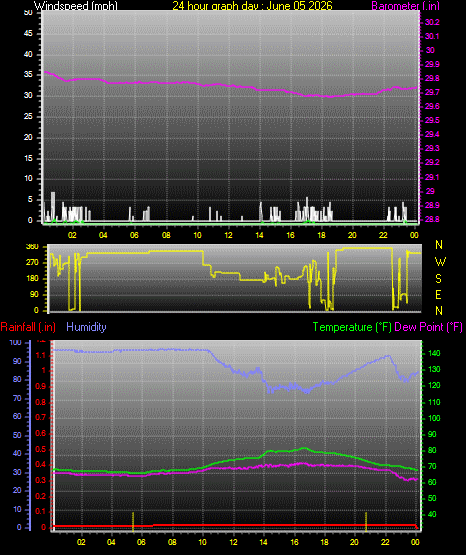Click the 18 hour label under bottom chart
466x555 pixels.
[x=324, y=542]
